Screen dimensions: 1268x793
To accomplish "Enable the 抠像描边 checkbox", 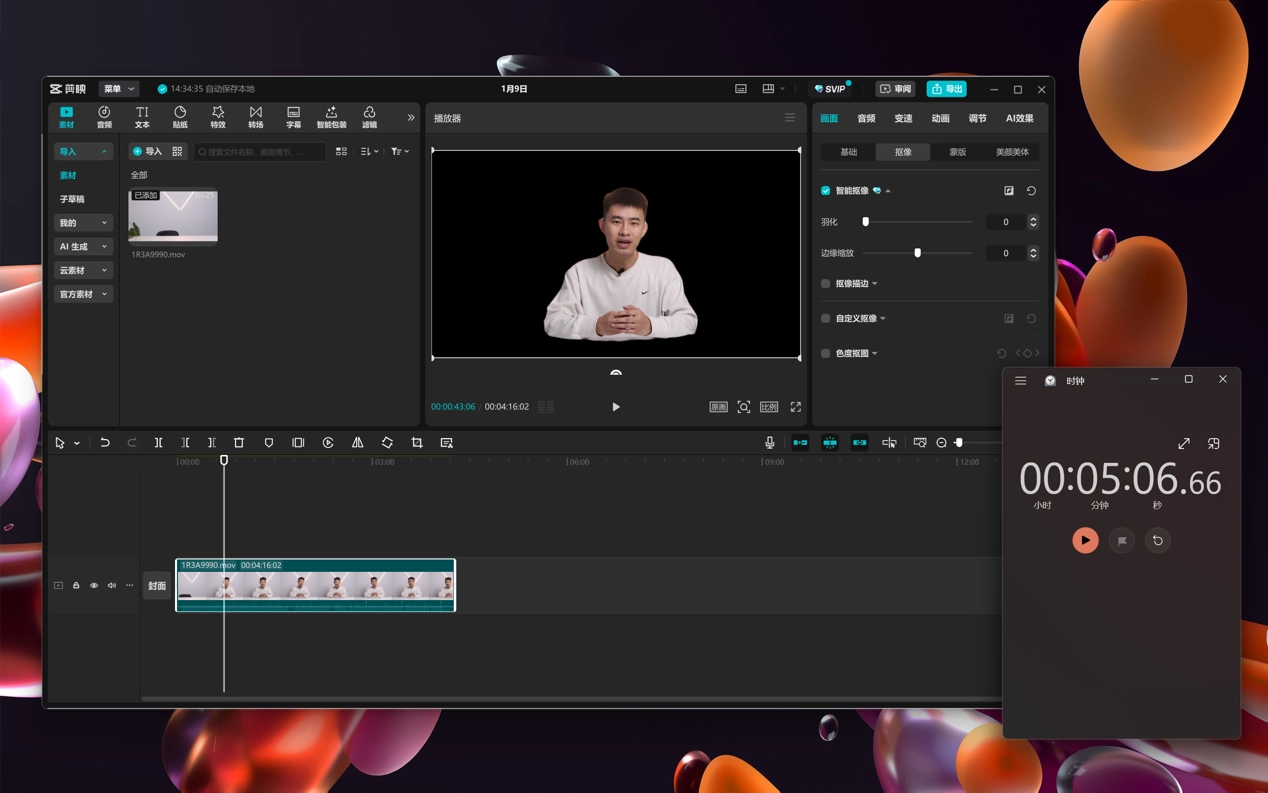I will pos(826,284).
